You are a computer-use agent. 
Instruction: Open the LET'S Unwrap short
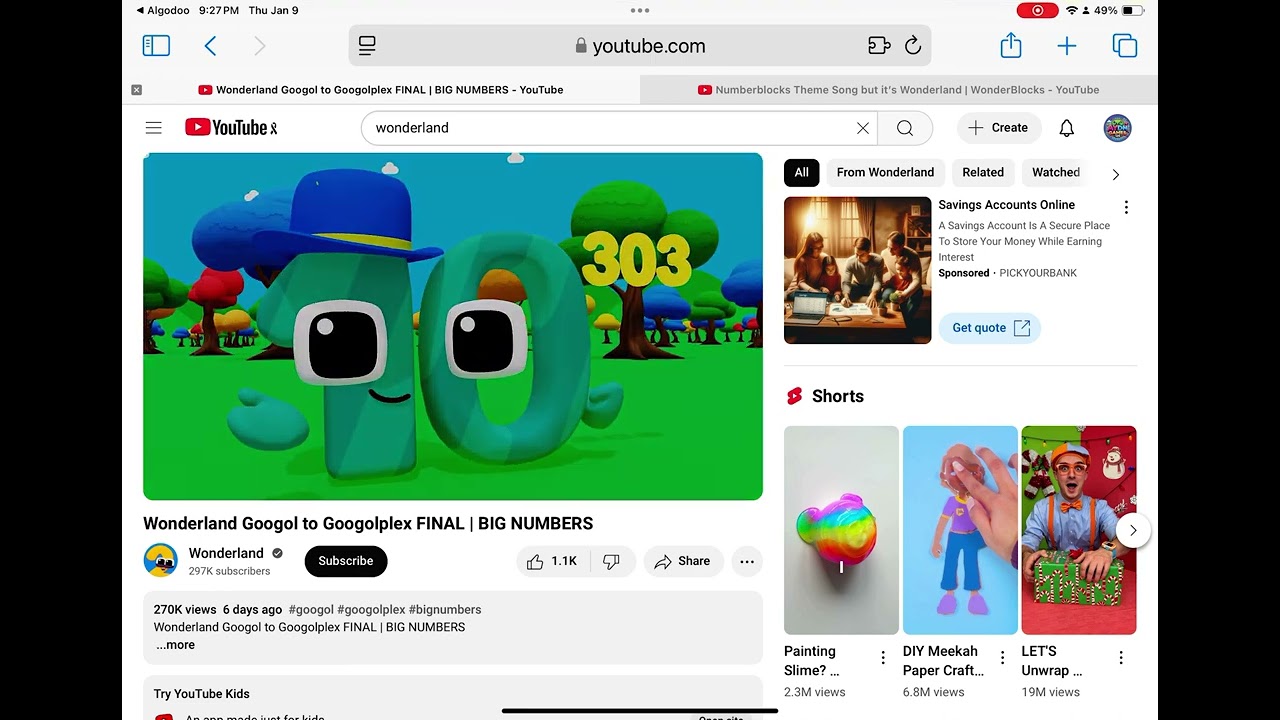(1078, 530)
